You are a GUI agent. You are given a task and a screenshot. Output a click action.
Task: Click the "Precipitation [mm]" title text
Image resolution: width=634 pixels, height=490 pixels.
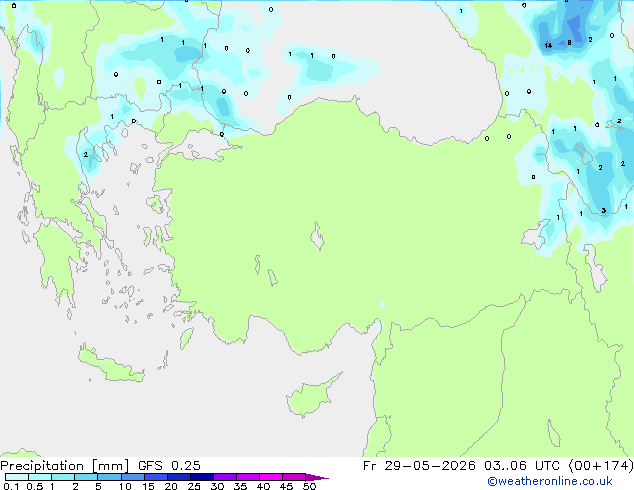click(x=64, y=466)
